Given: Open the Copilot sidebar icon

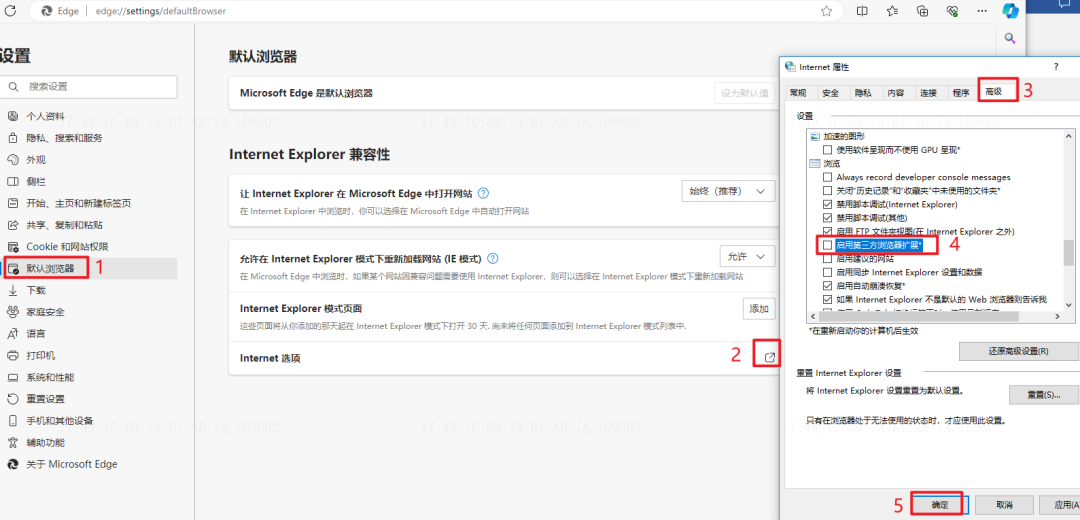Looking at the screenshot, I should click(x=1010, y=11).
